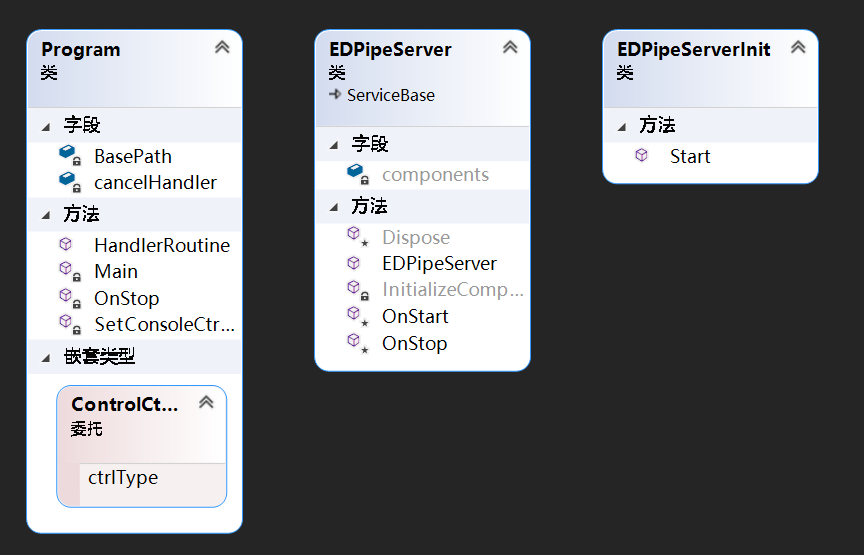Click the HandlerRoutine method icon
Screen dimensions: 864x555
coord(66,244)
